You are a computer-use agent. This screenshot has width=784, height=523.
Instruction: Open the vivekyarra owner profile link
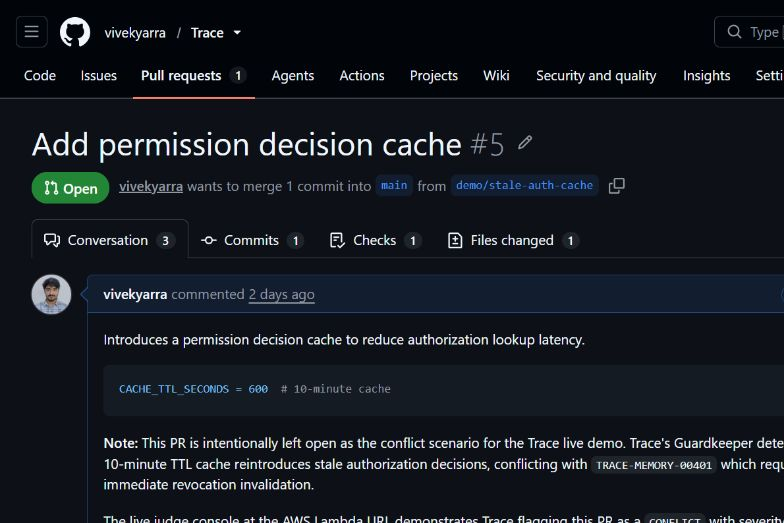tap(135, 33)
